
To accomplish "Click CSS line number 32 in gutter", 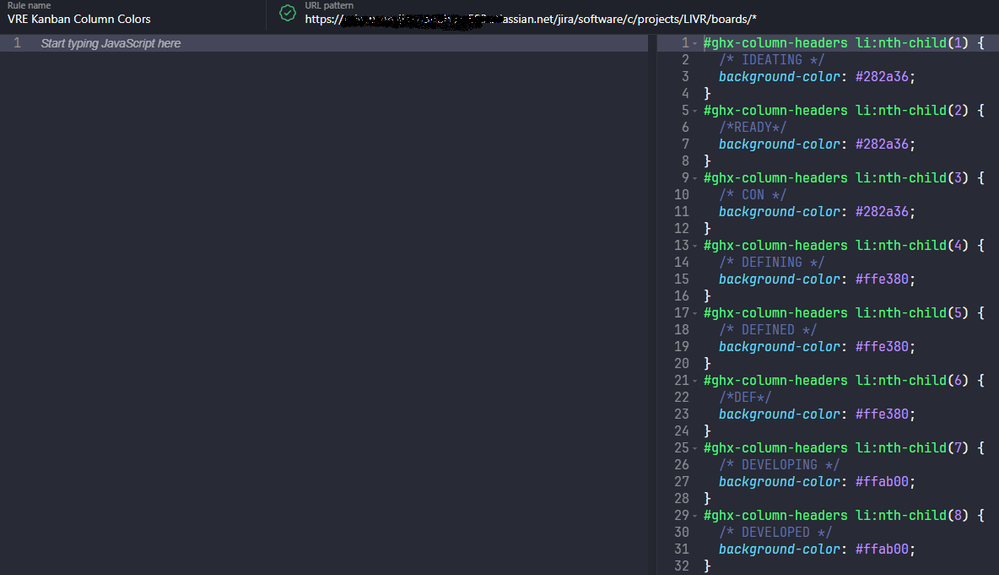I will coord(682,565).
